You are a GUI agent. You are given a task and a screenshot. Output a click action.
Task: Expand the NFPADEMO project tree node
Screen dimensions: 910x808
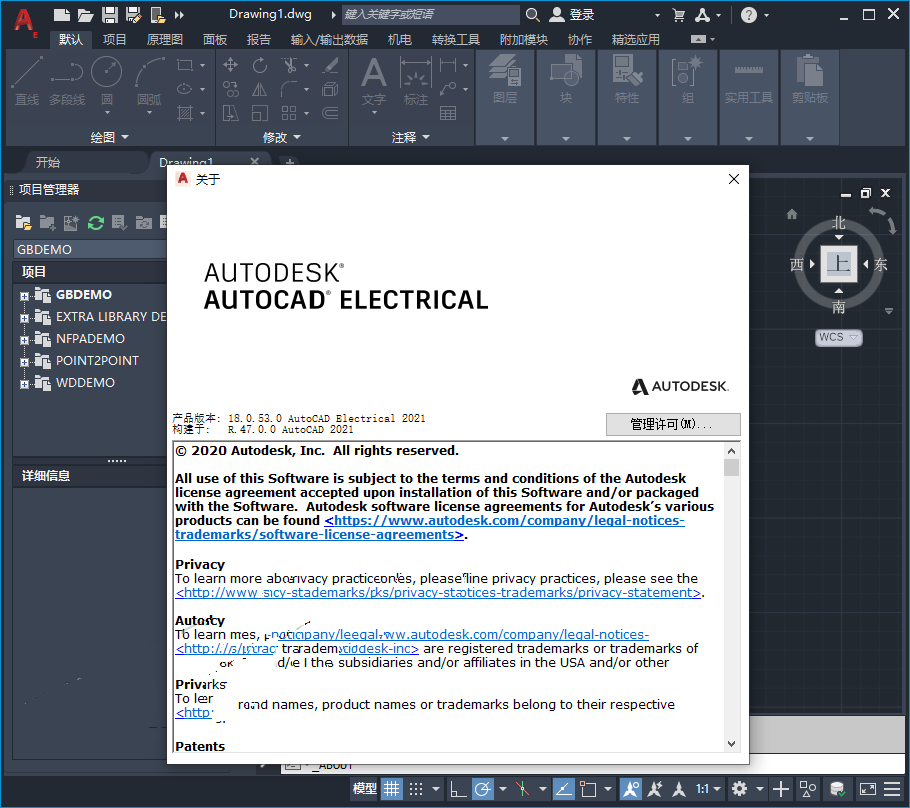[24, 340]
